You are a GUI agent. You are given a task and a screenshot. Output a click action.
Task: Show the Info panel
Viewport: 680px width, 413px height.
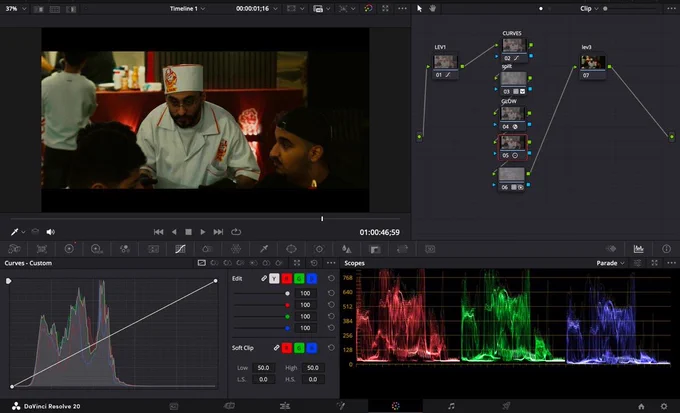pyautogui.click(x=667, y=249)
